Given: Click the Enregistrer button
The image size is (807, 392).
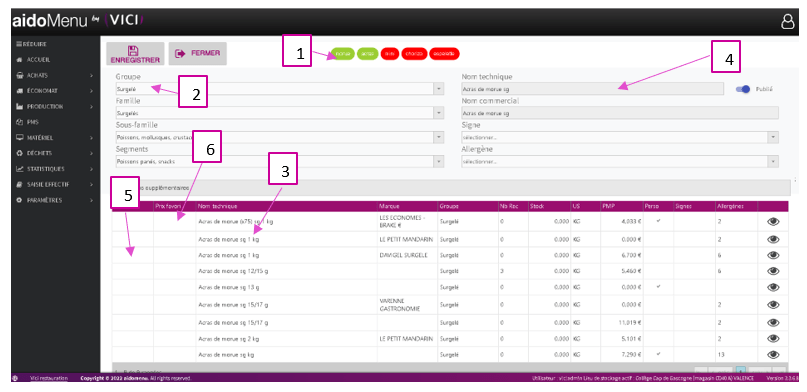Looking at the screenshot, I should coord(135,54).
